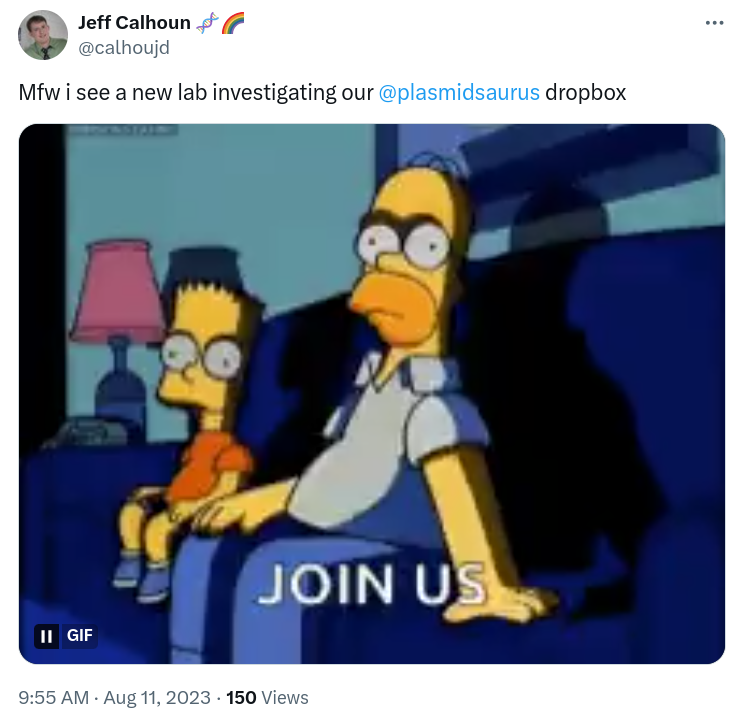Click the word dropbox in tweet text
This screenshot has width=744, height=721.
coord(586,92)
